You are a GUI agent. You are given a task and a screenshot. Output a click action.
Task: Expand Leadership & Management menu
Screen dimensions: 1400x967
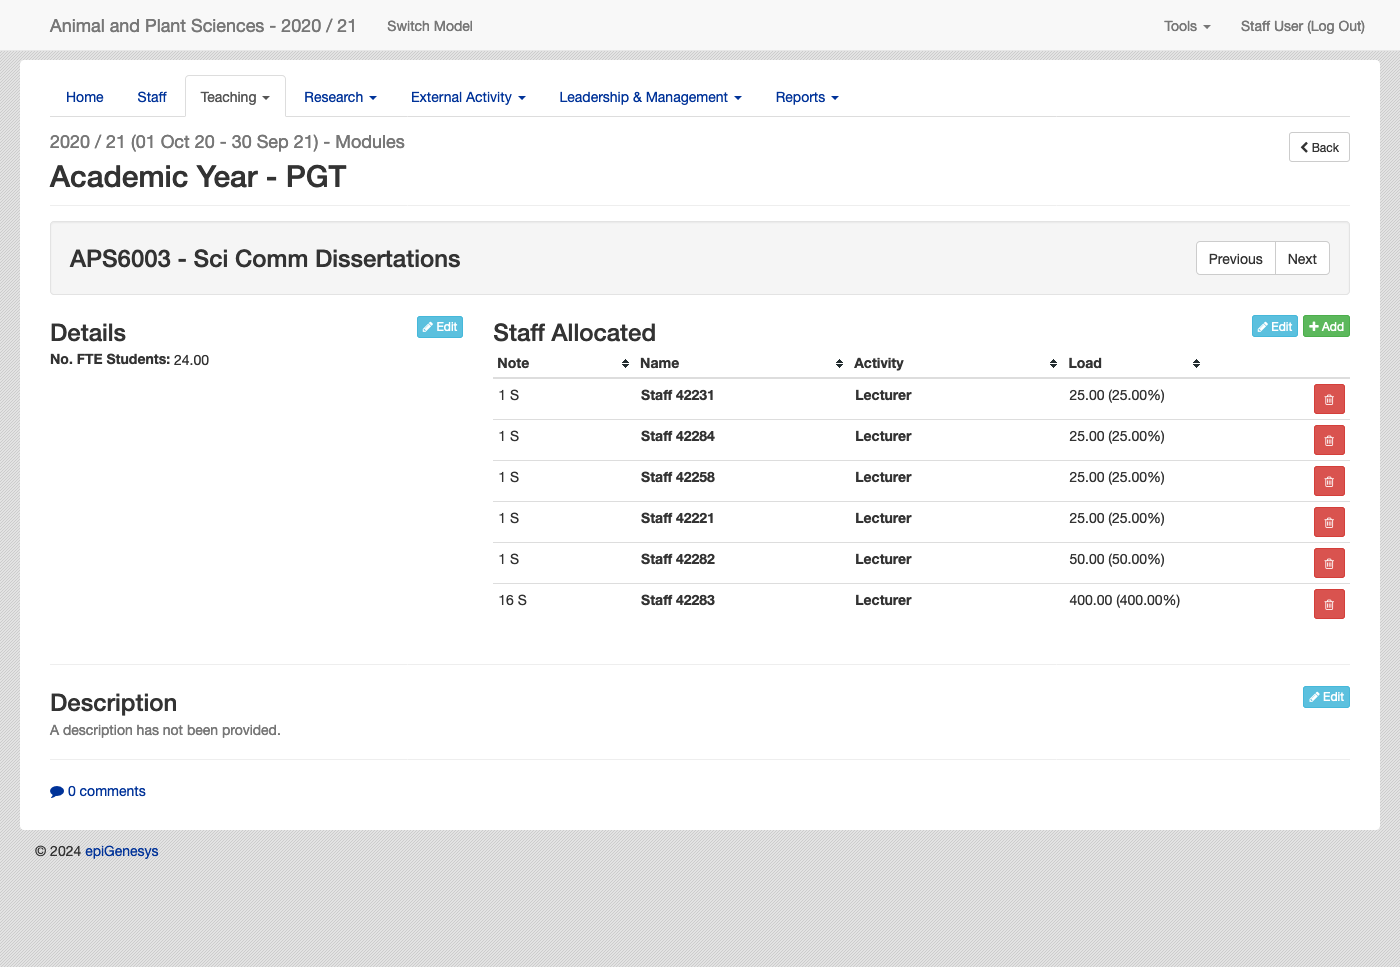click(x=650, y=97)
